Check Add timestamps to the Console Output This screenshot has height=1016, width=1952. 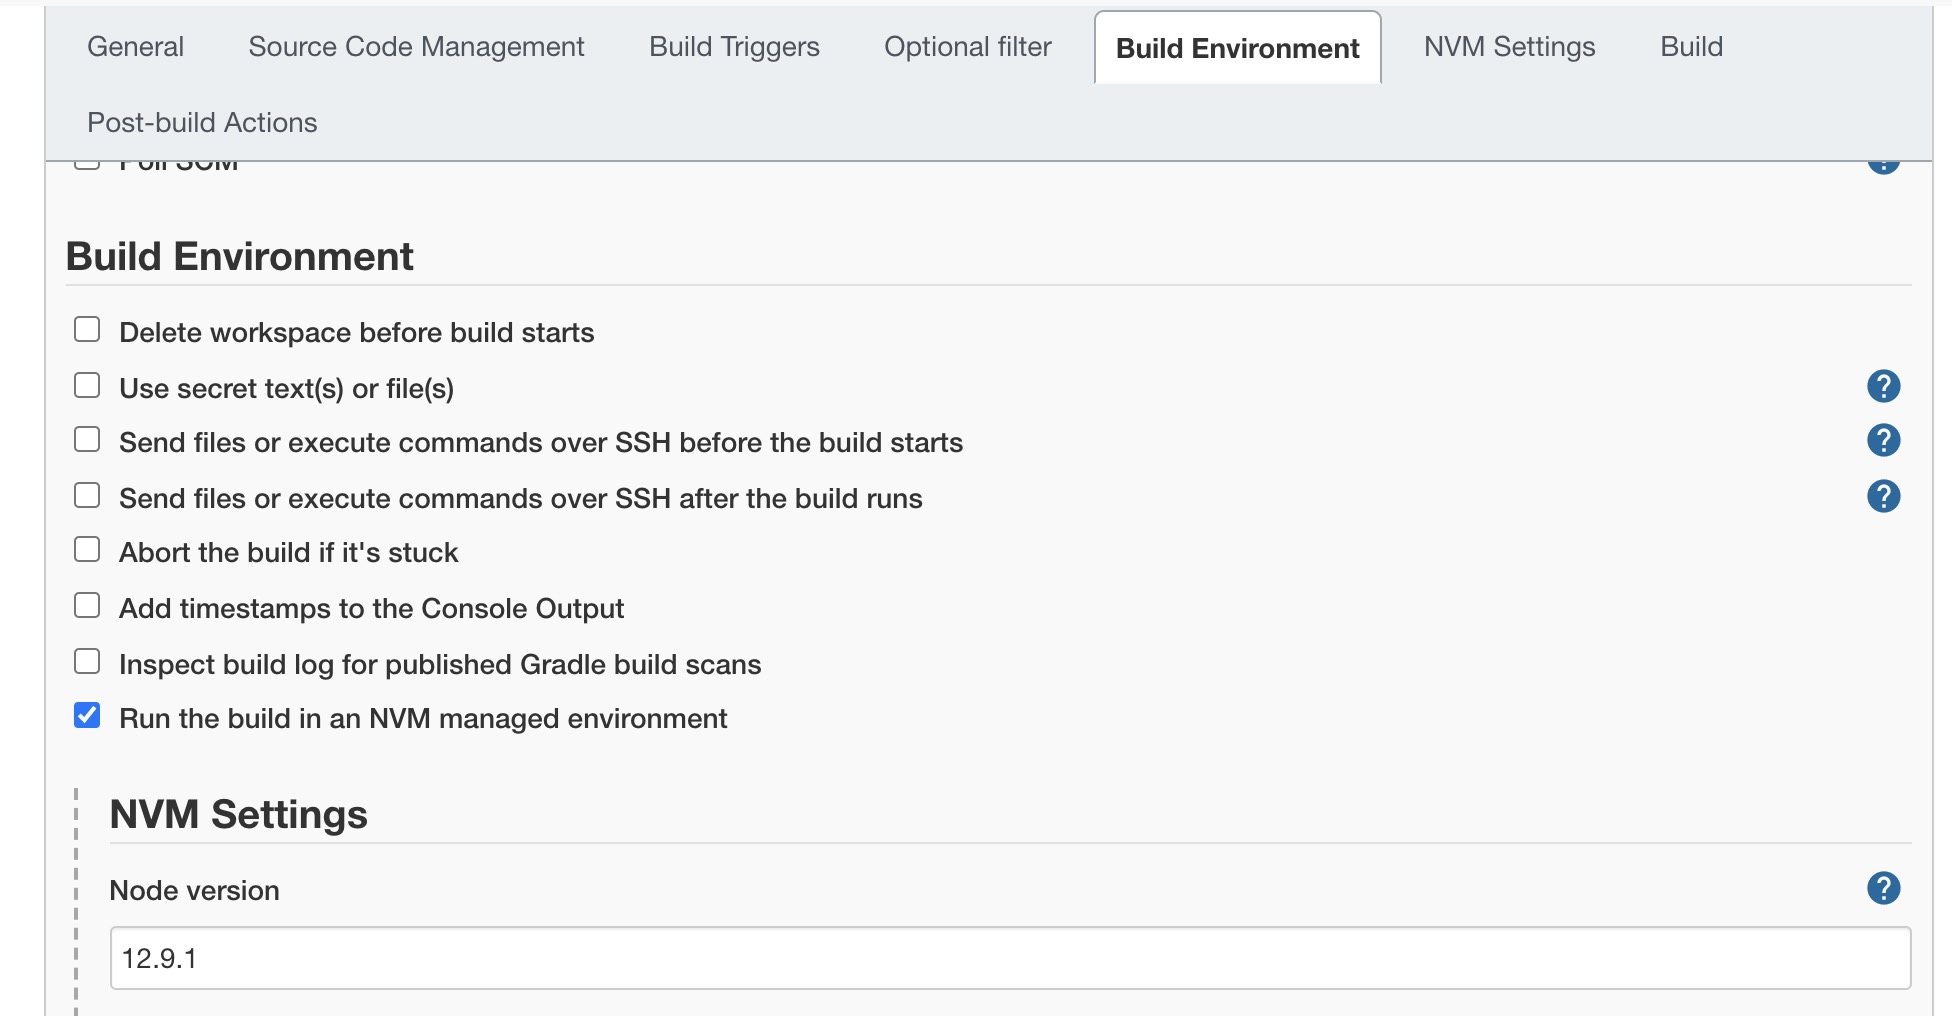[87, 606]
